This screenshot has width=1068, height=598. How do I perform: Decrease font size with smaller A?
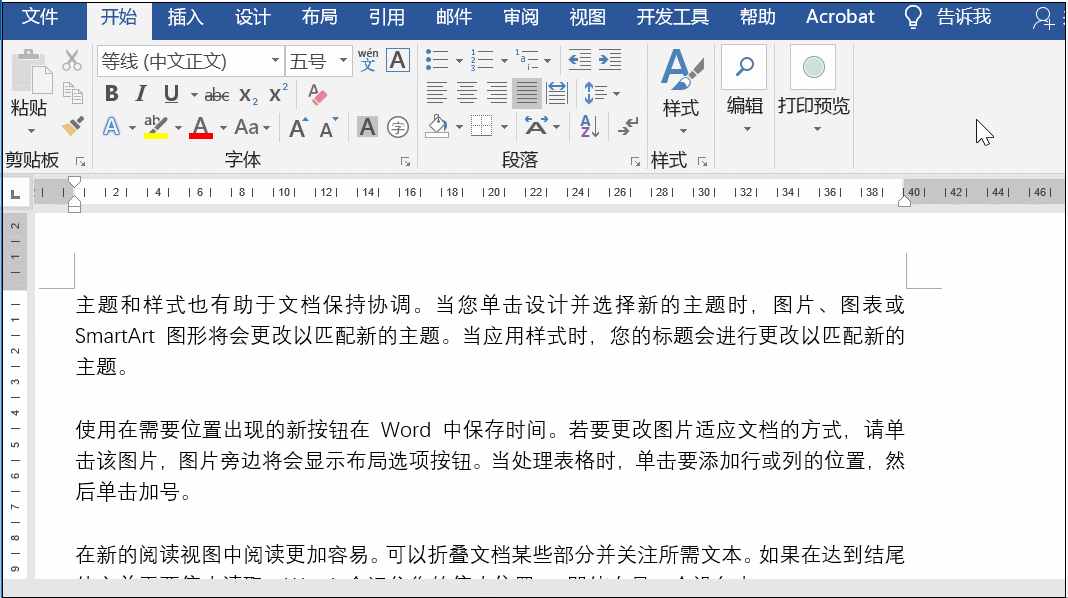pos(328,127)
